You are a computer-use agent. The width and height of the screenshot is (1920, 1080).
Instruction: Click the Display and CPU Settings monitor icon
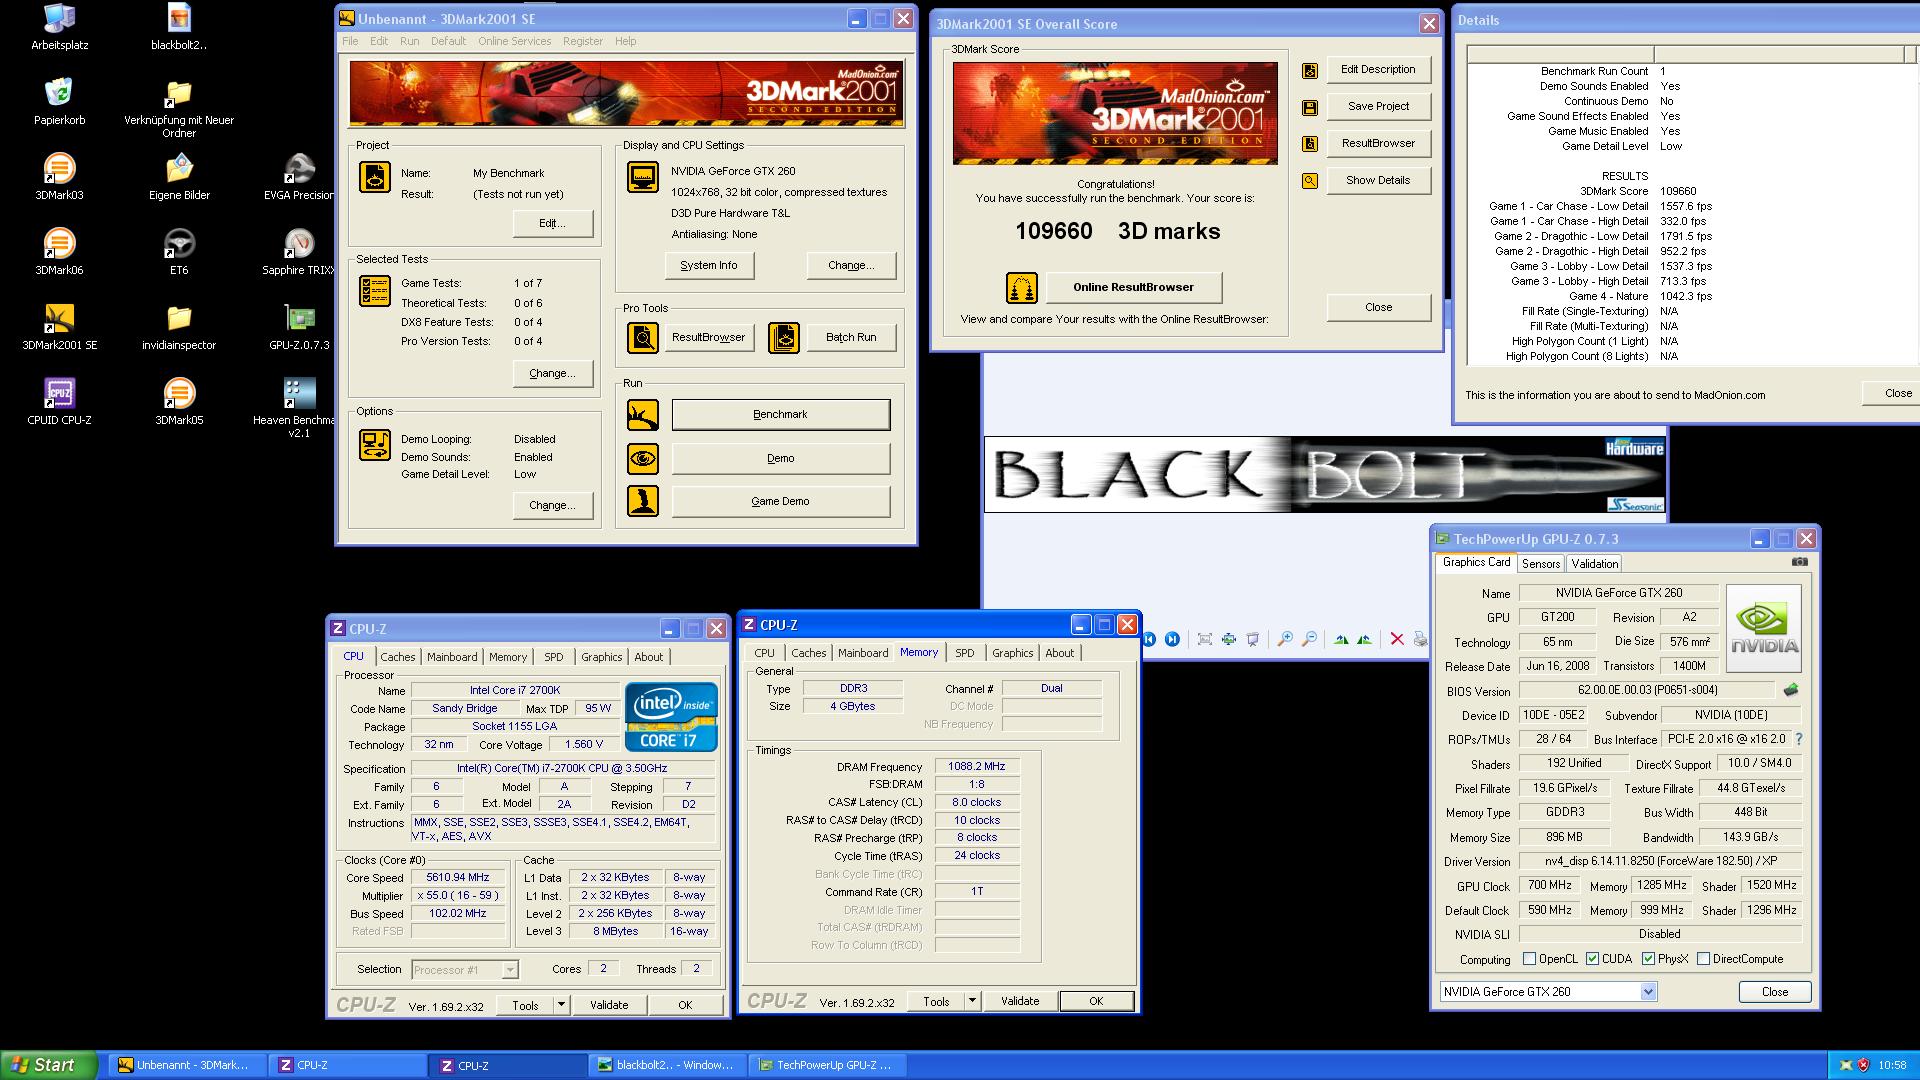643,177
